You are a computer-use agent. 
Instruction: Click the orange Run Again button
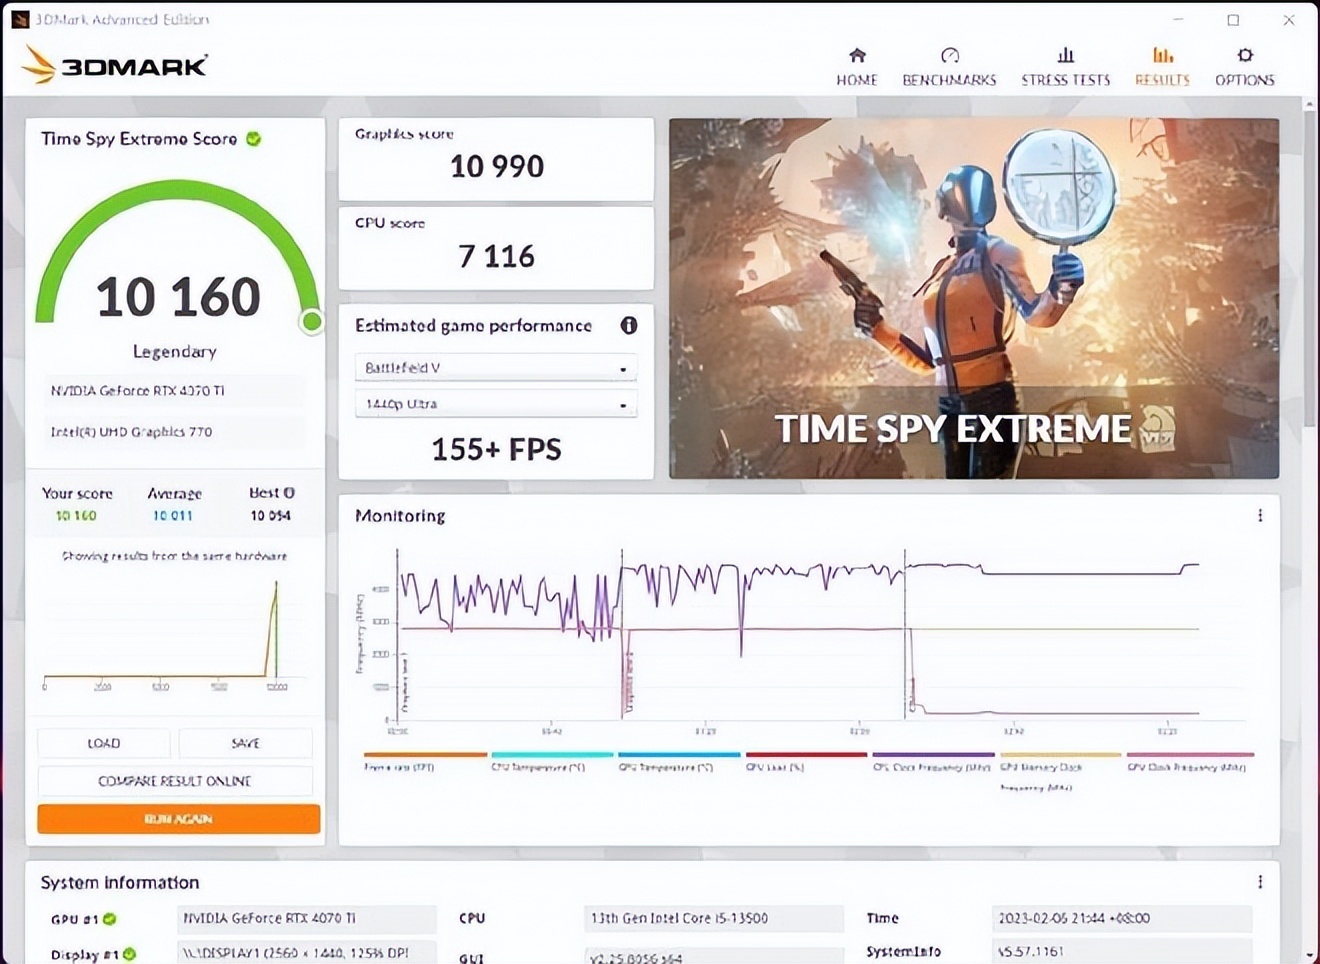pos(179,819)
